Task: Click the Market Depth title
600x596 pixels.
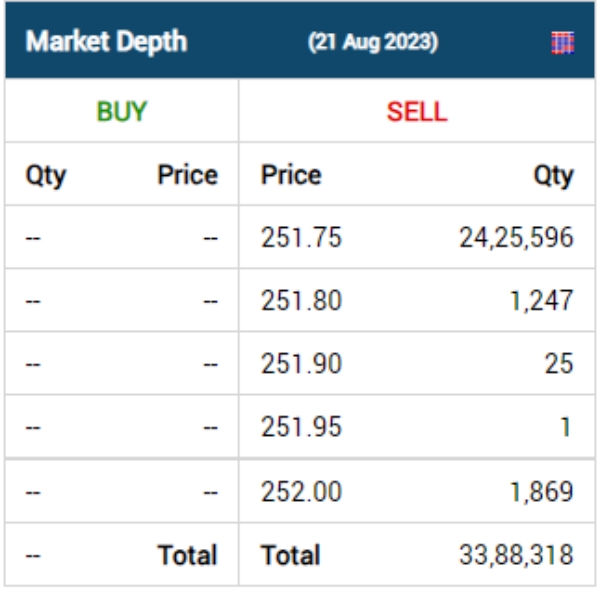Action: click(106, 43)
